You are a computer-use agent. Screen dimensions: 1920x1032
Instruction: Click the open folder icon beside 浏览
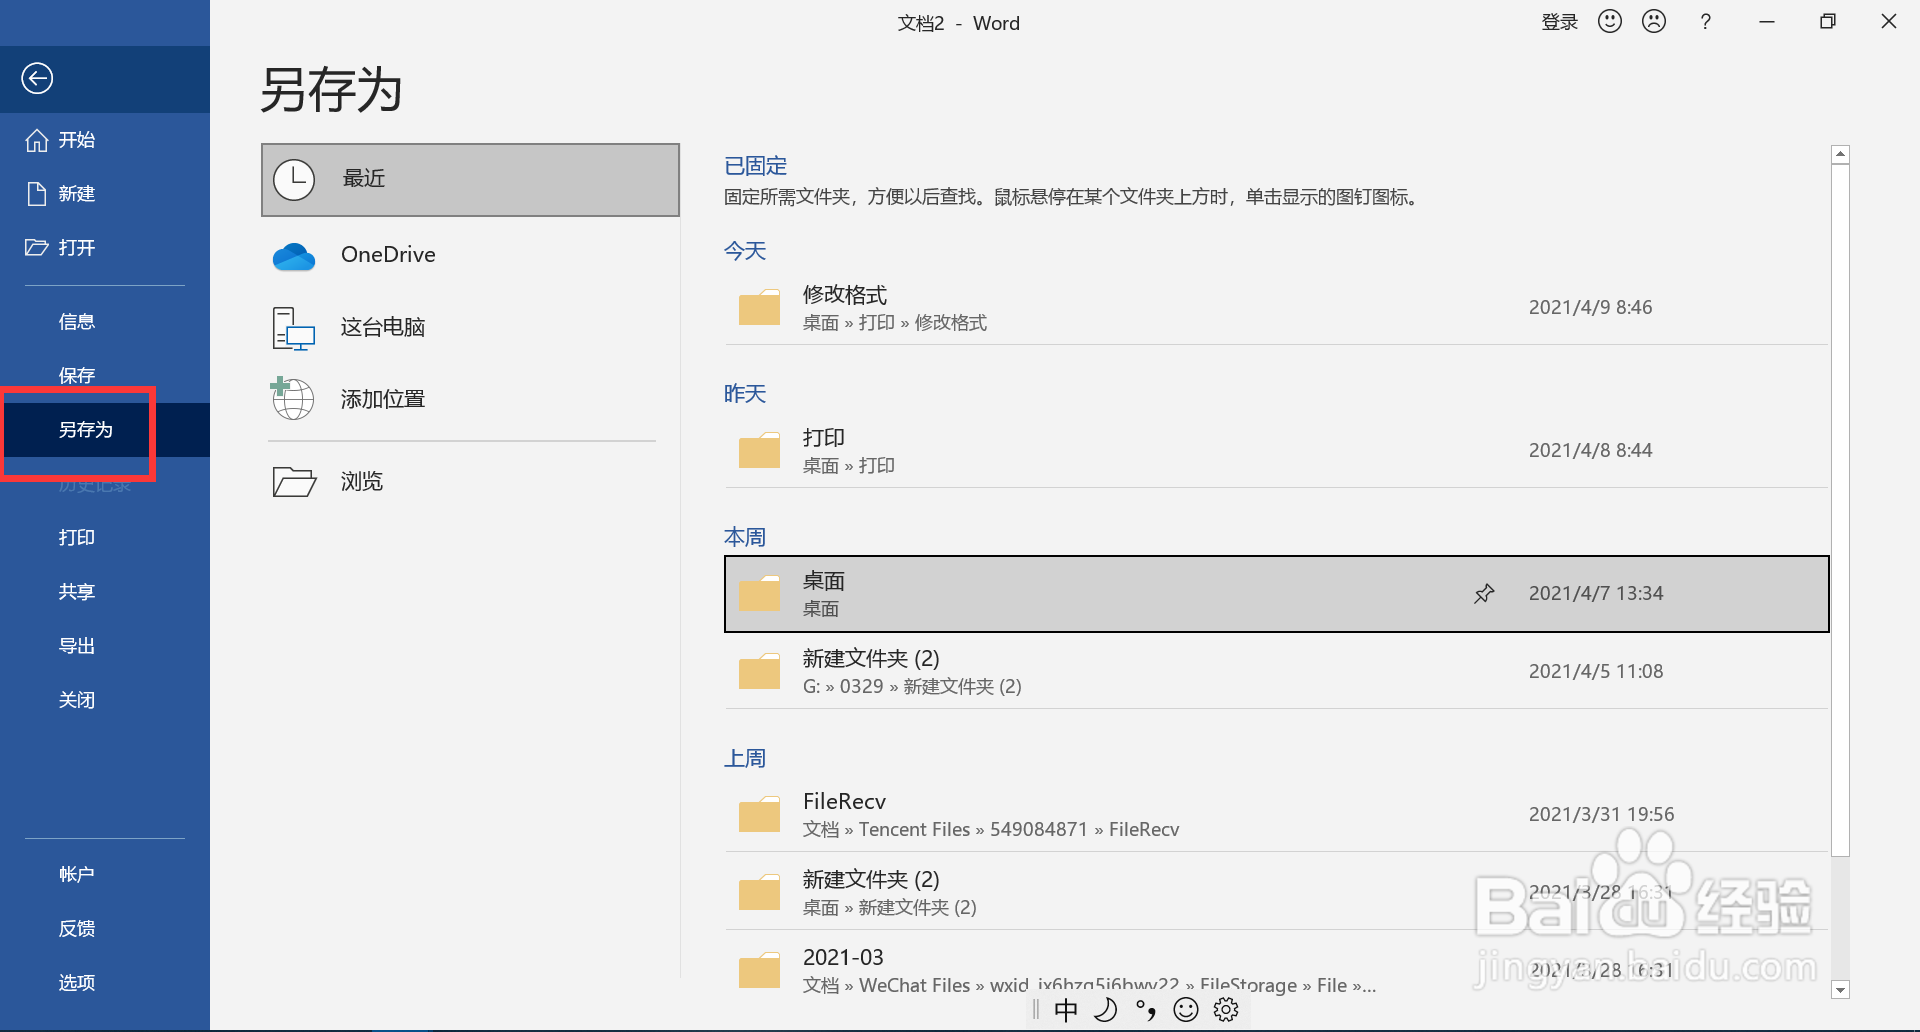pyautogui.click(x=294, y=482)
